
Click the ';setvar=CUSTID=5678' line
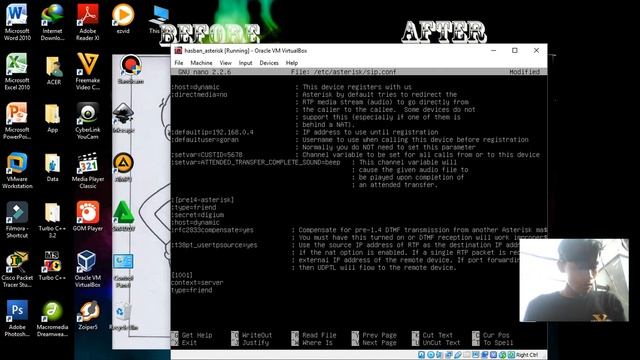click(x=207, y=155)
